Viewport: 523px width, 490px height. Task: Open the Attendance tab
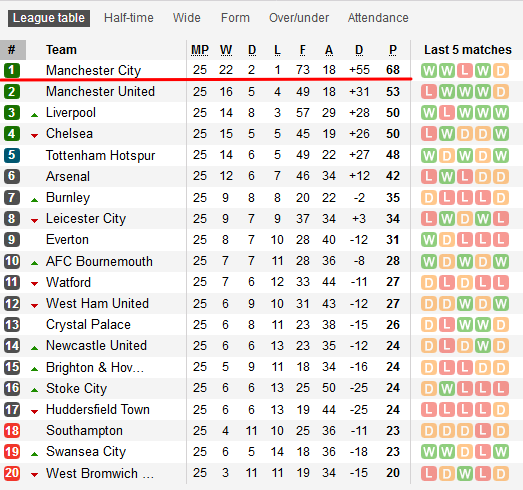[378, 18]
